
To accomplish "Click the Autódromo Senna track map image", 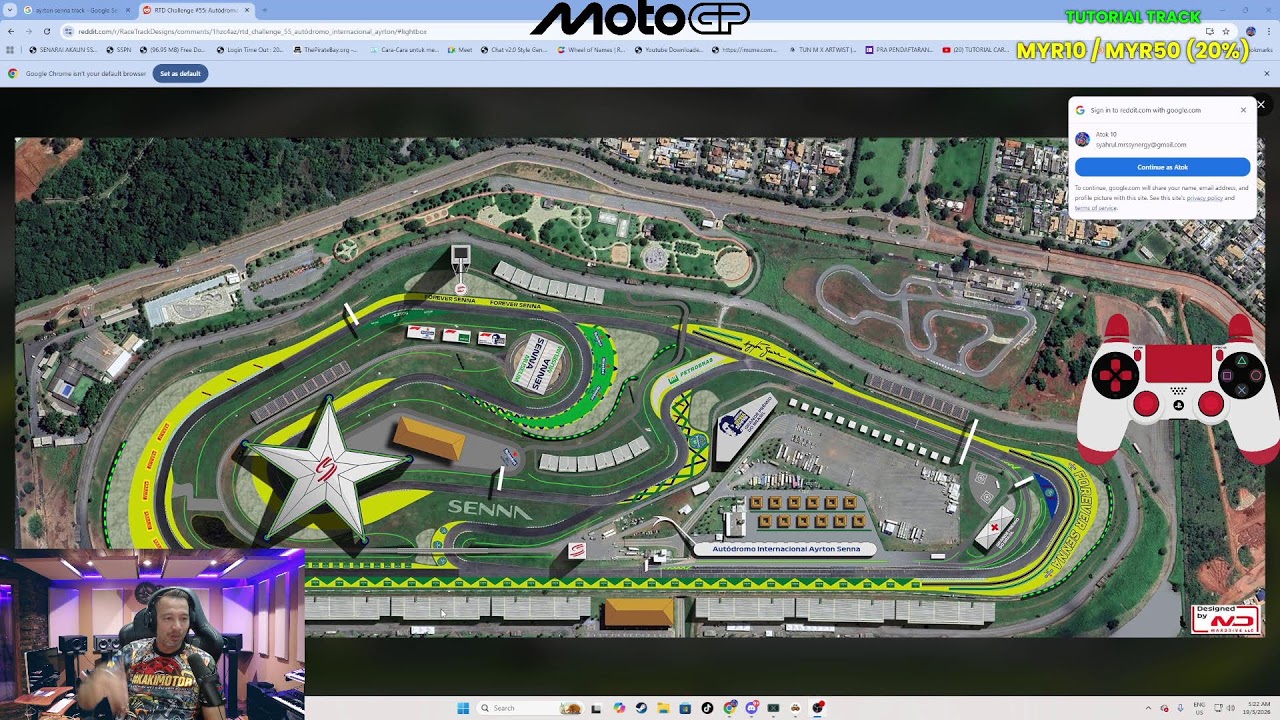I will (x=640, y=387).
